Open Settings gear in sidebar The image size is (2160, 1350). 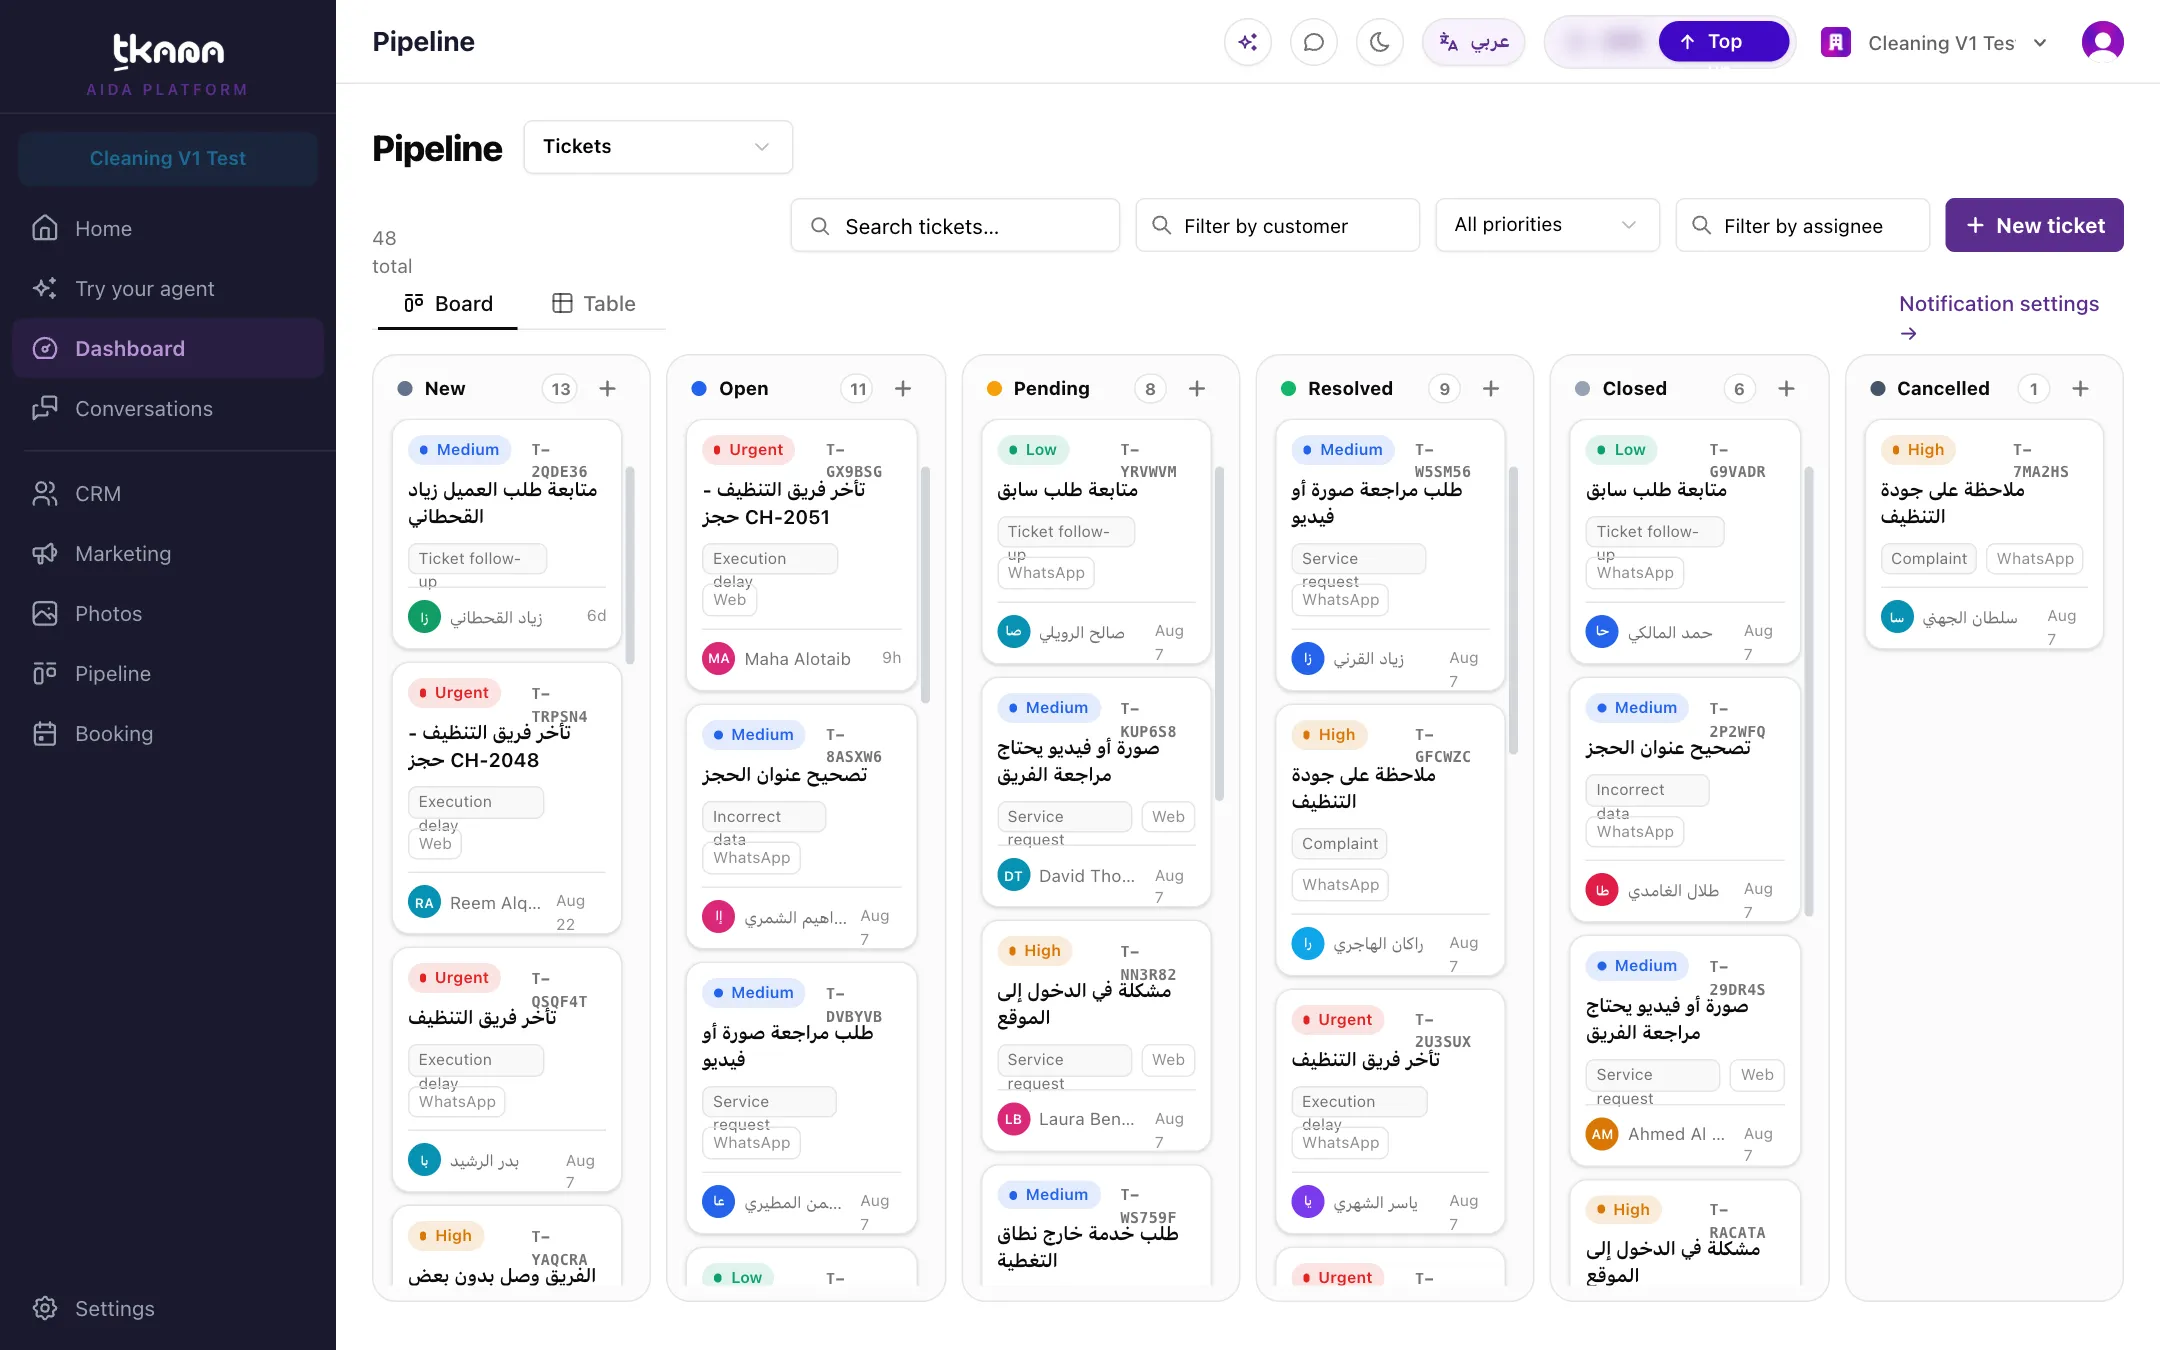point(45,1309)
